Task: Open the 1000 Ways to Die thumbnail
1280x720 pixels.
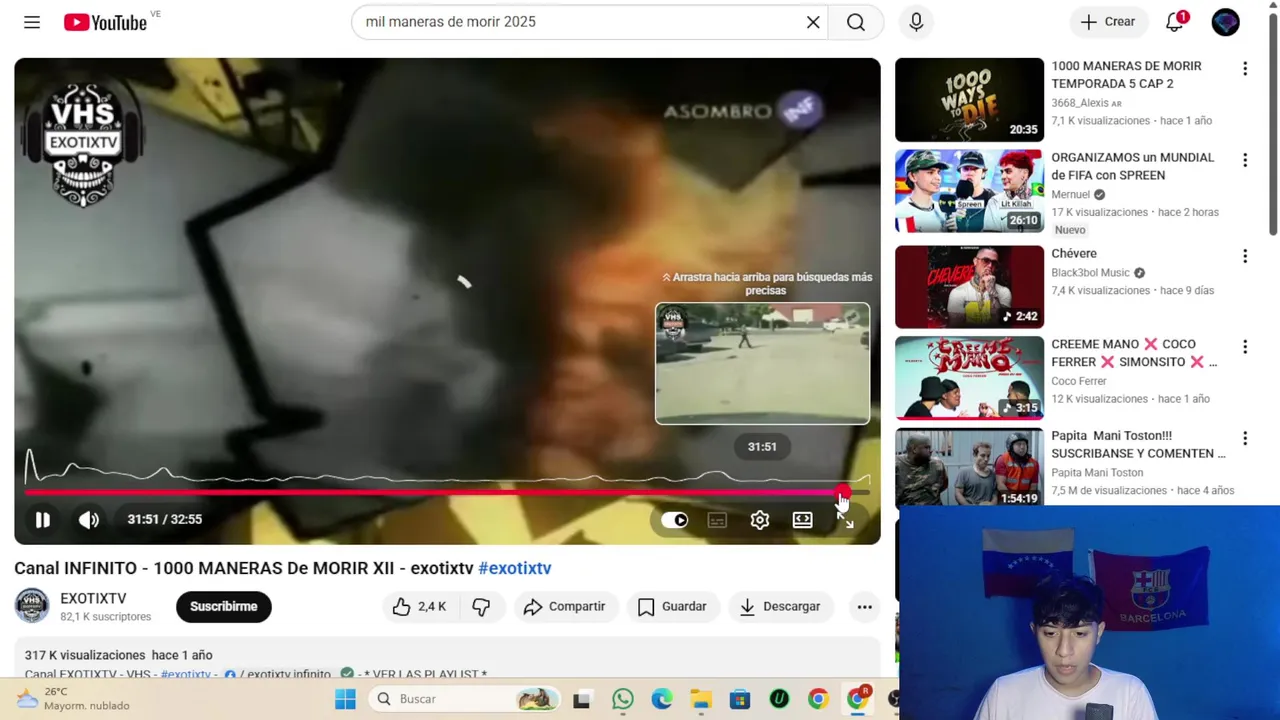Action: (969, 100)
